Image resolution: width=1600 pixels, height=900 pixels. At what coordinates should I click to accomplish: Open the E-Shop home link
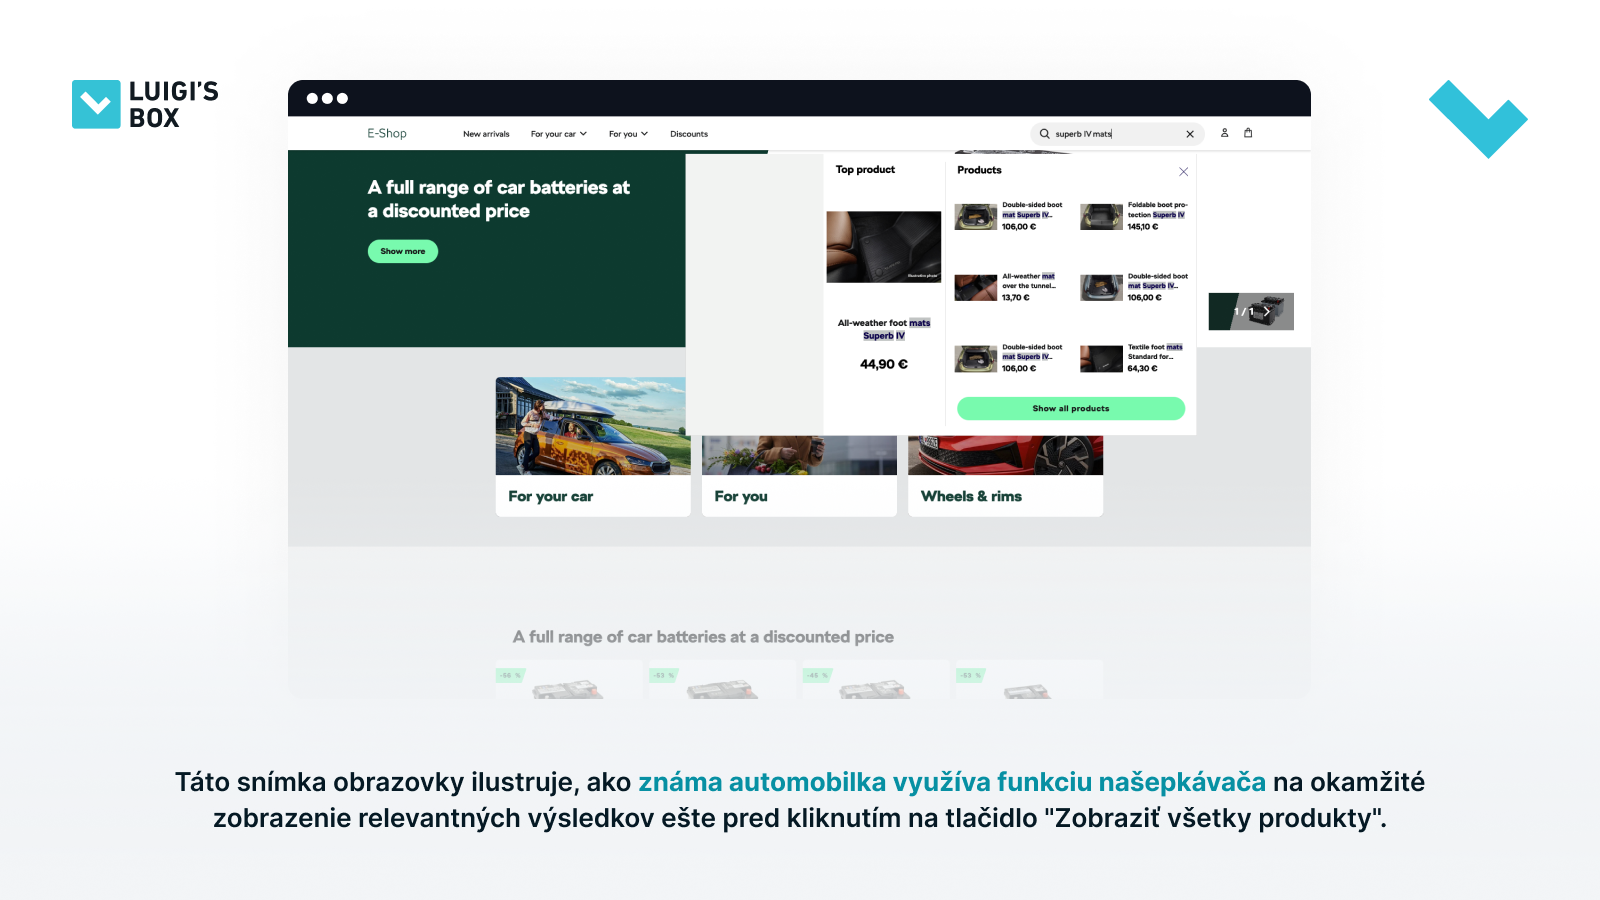pos(387,133)
